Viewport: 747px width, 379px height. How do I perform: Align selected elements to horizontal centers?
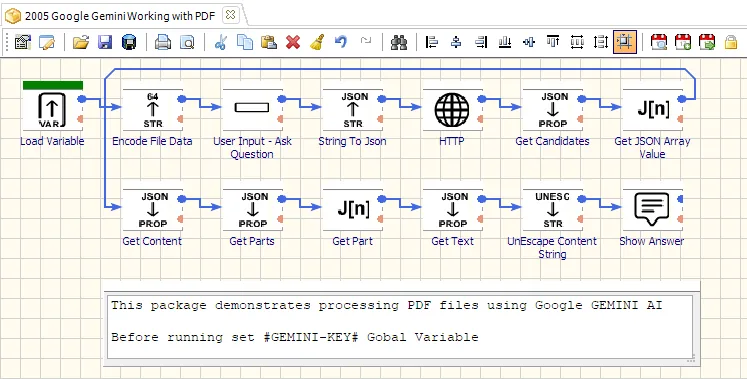[456, 42]
